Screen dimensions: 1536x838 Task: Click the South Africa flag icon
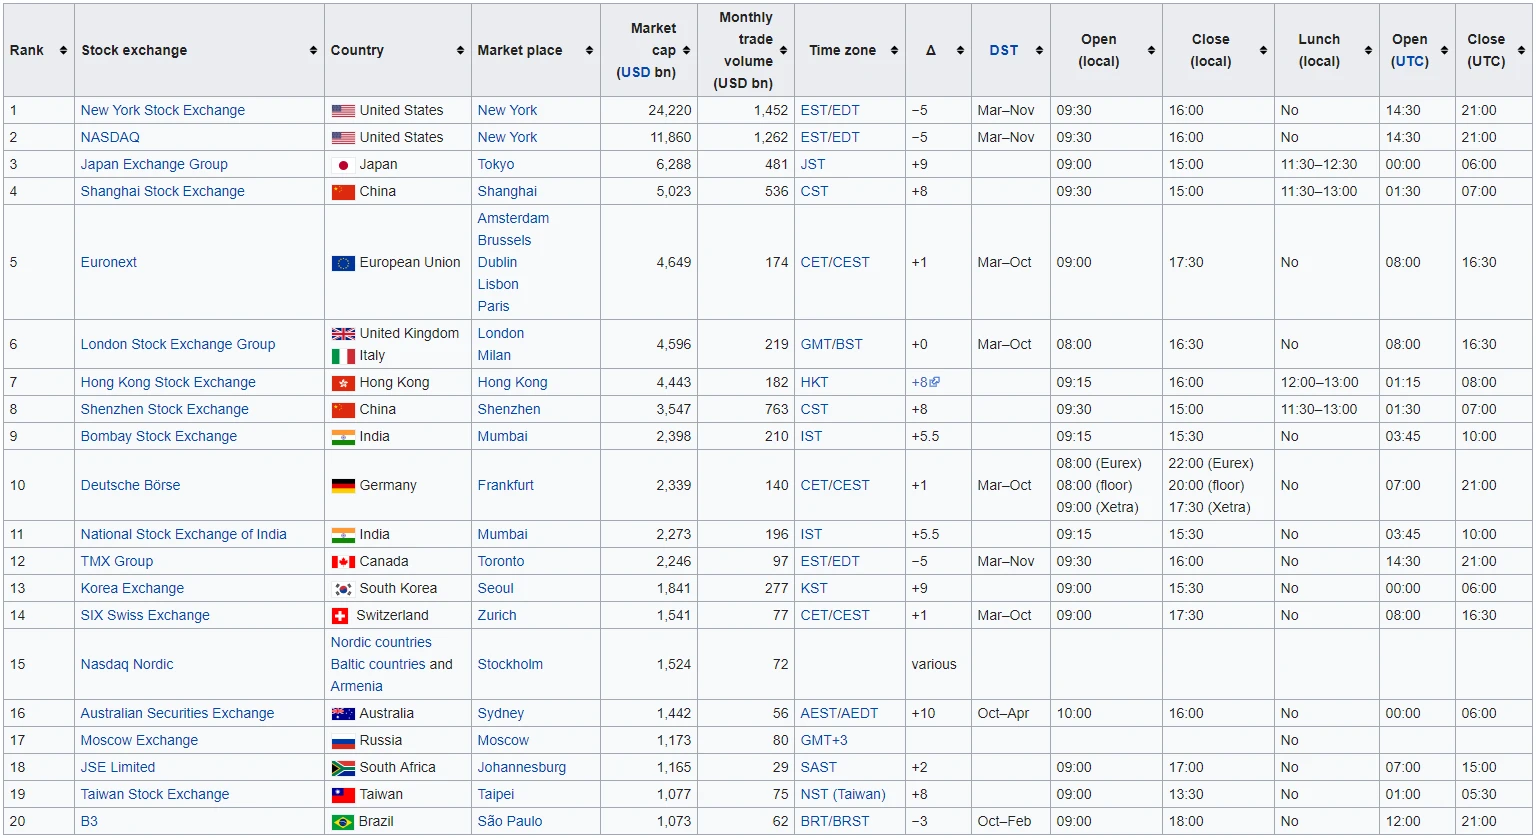pos(343,768)
